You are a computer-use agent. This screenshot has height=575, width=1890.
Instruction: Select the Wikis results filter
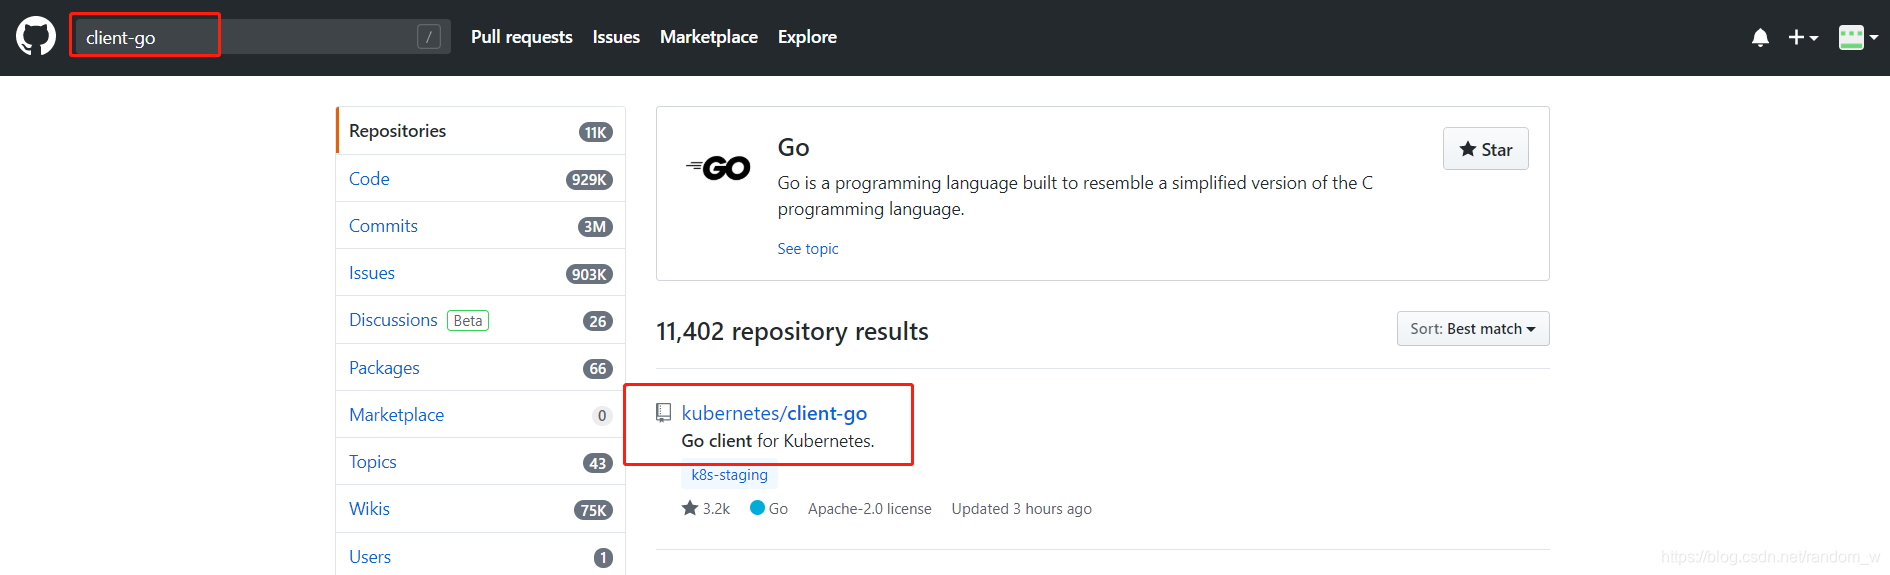[x=481, y=509]
